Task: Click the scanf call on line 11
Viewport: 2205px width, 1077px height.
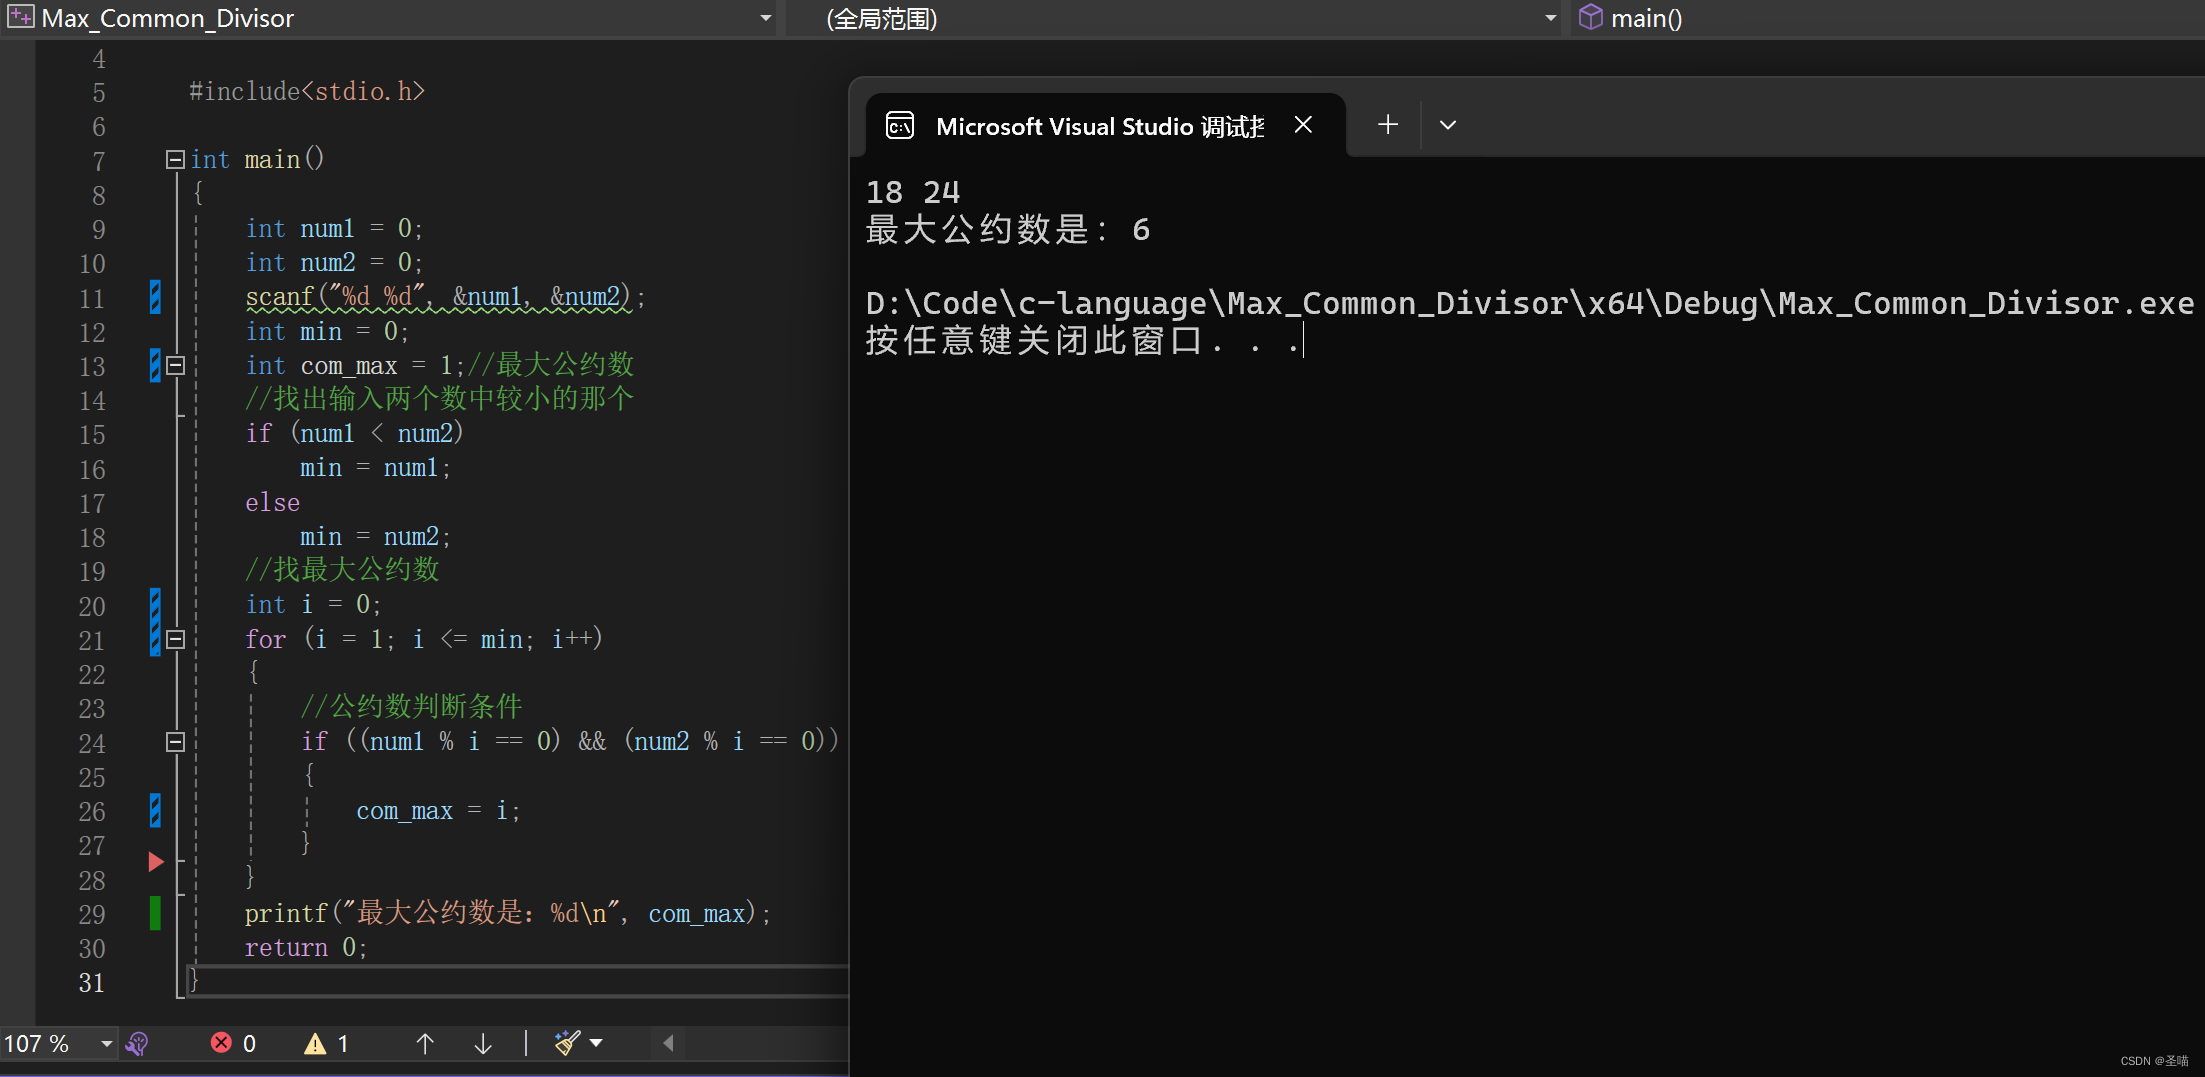Action: [445, 297]
